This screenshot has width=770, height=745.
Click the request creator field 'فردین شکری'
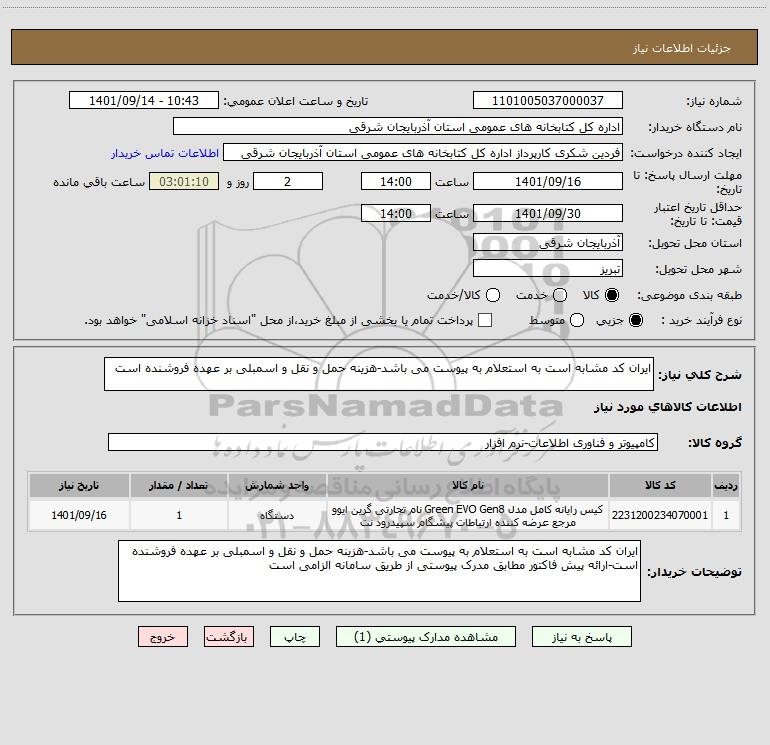point(423,152)
